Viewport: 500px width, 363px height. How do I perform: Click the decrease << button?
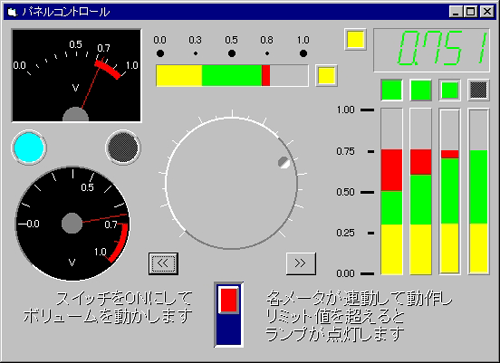163,263
